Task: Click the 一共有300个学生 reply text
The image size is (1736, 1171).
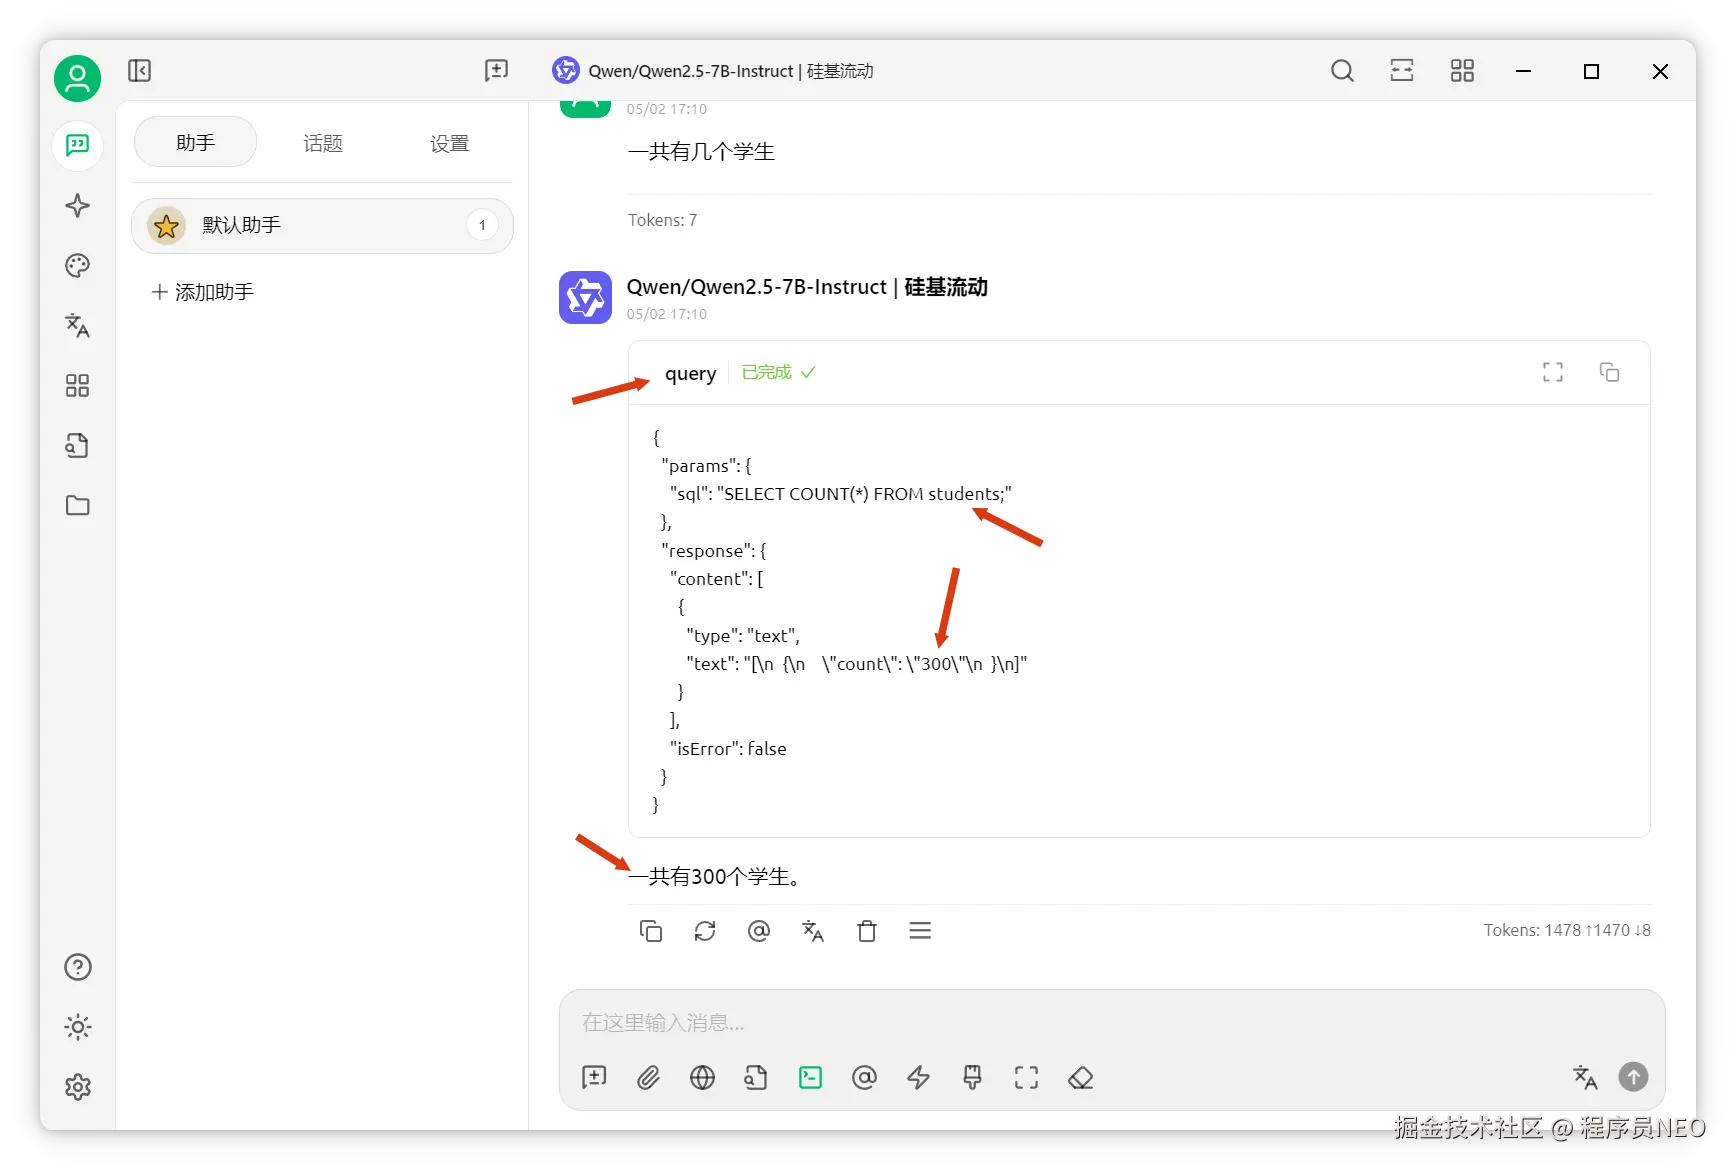Action: coord(716,877)
